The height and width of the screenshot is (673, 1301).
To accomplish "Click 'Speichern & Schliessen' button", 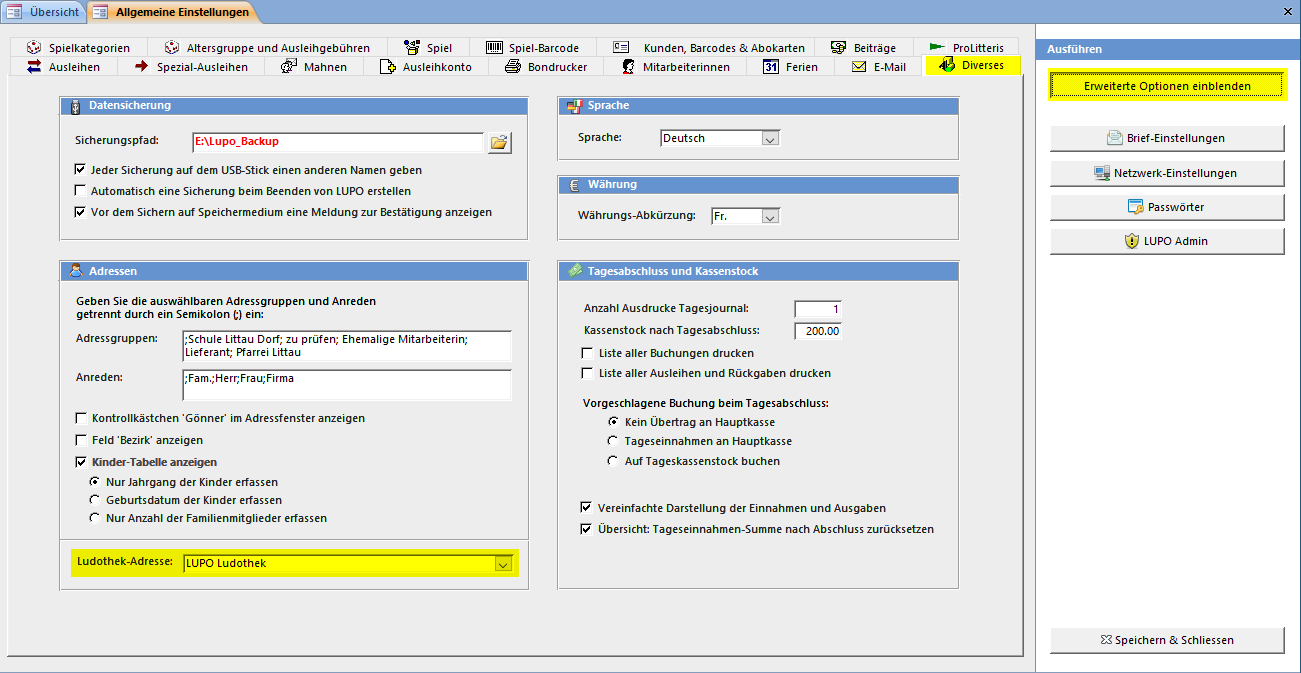I will click(x=1167, y=640).
